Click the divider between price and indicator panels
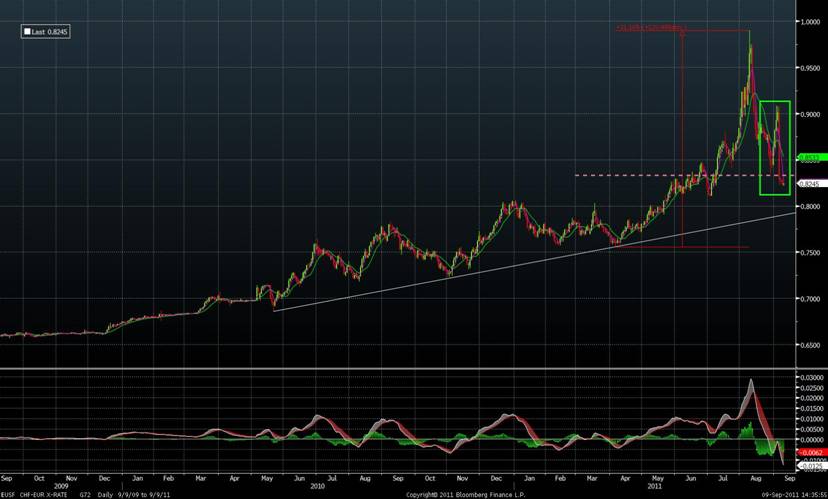The image size is (828, 499). pos(400,368)
